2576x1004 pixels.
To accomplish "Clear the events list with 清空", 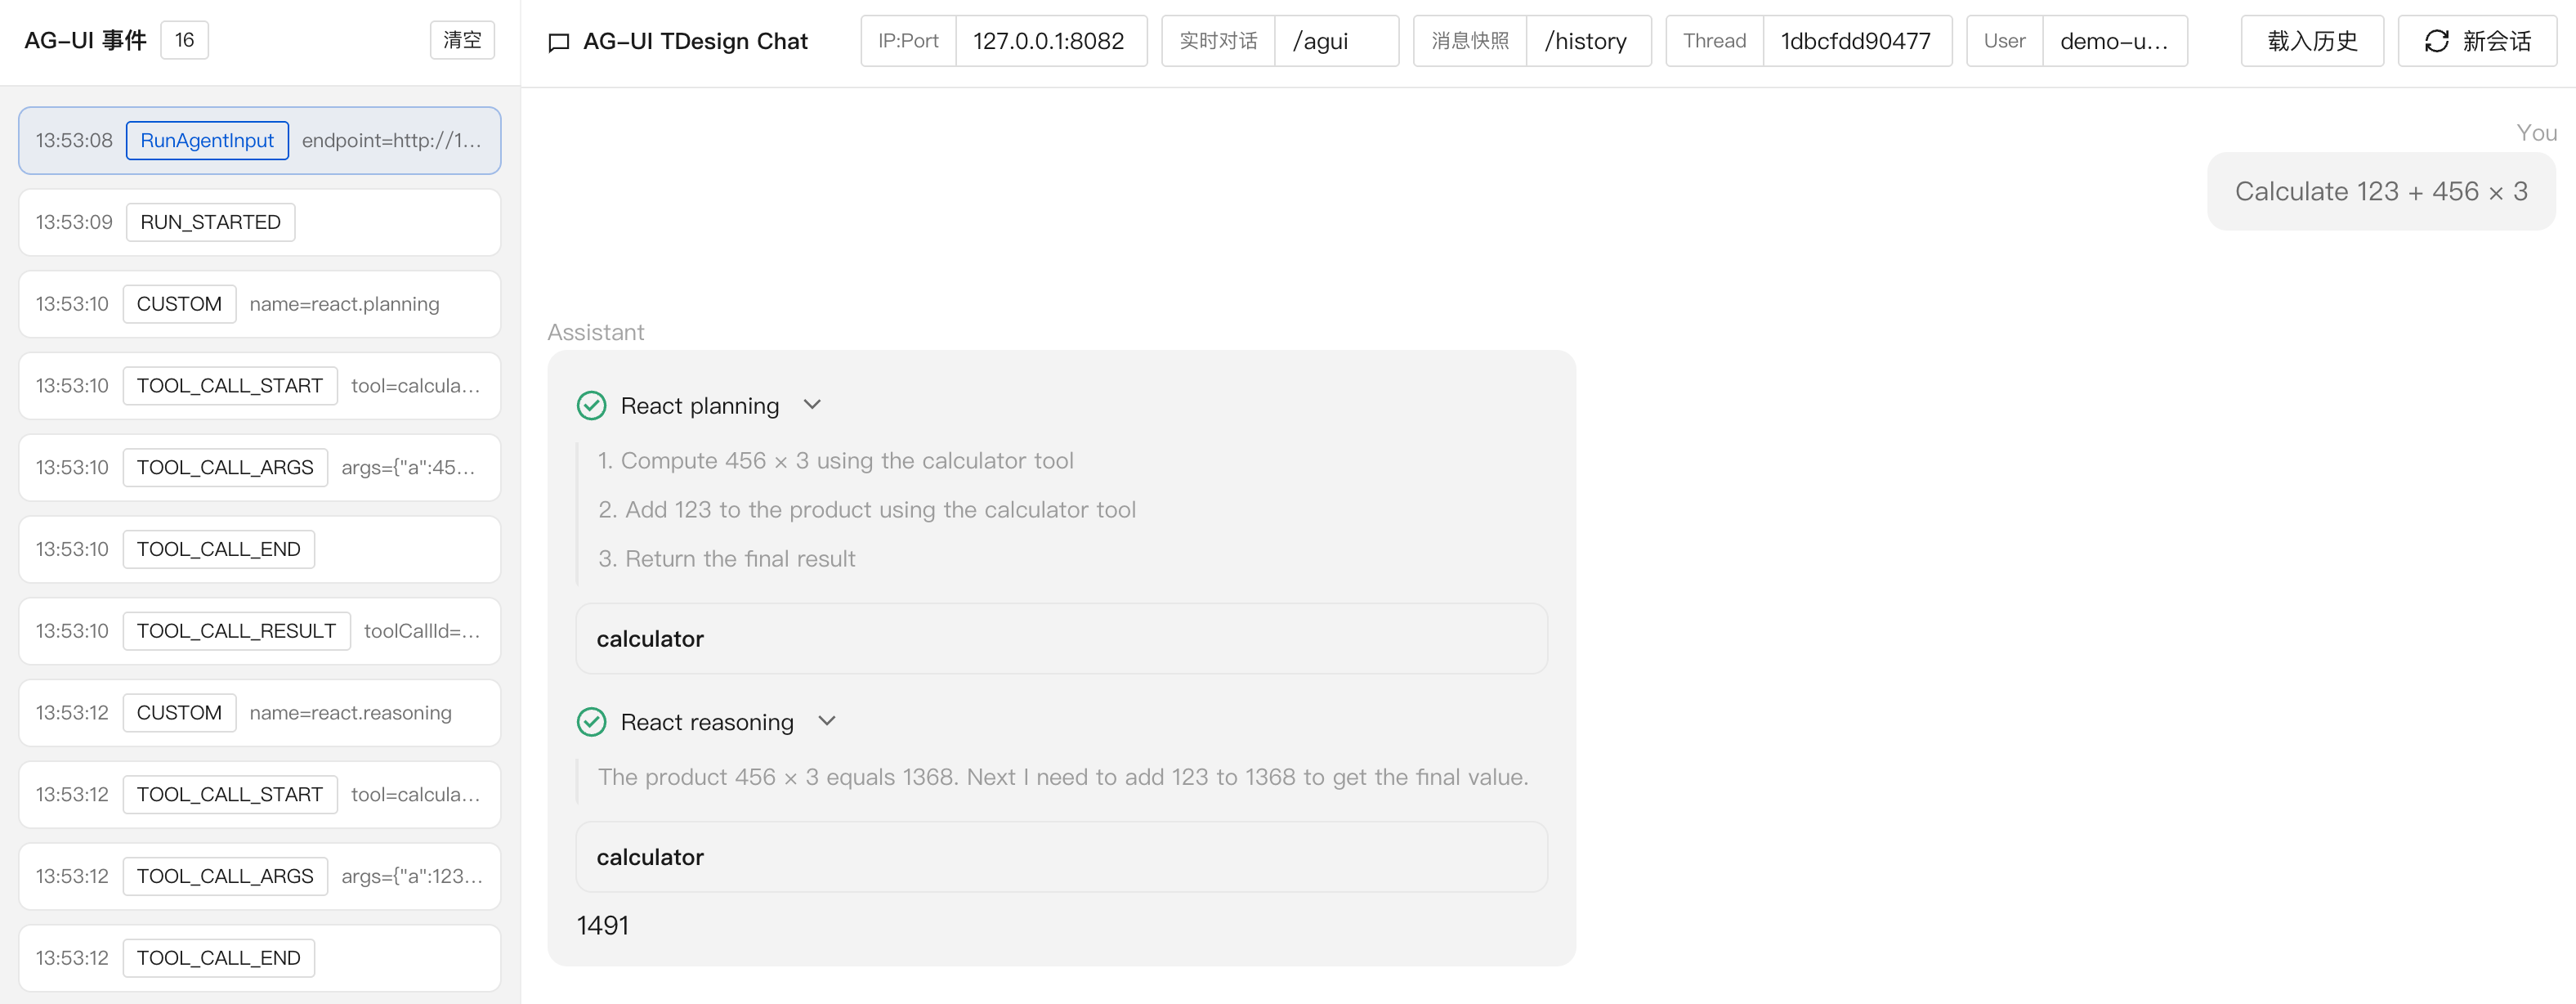I will (462, 40).
